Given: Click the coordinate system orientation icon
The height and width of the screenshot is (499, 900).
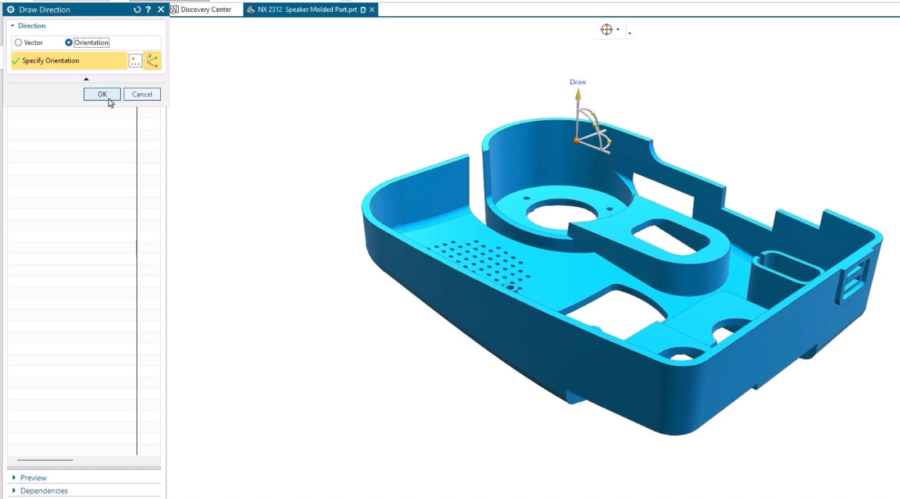Looking at the screenshot, I should click(x=152, y=61).
